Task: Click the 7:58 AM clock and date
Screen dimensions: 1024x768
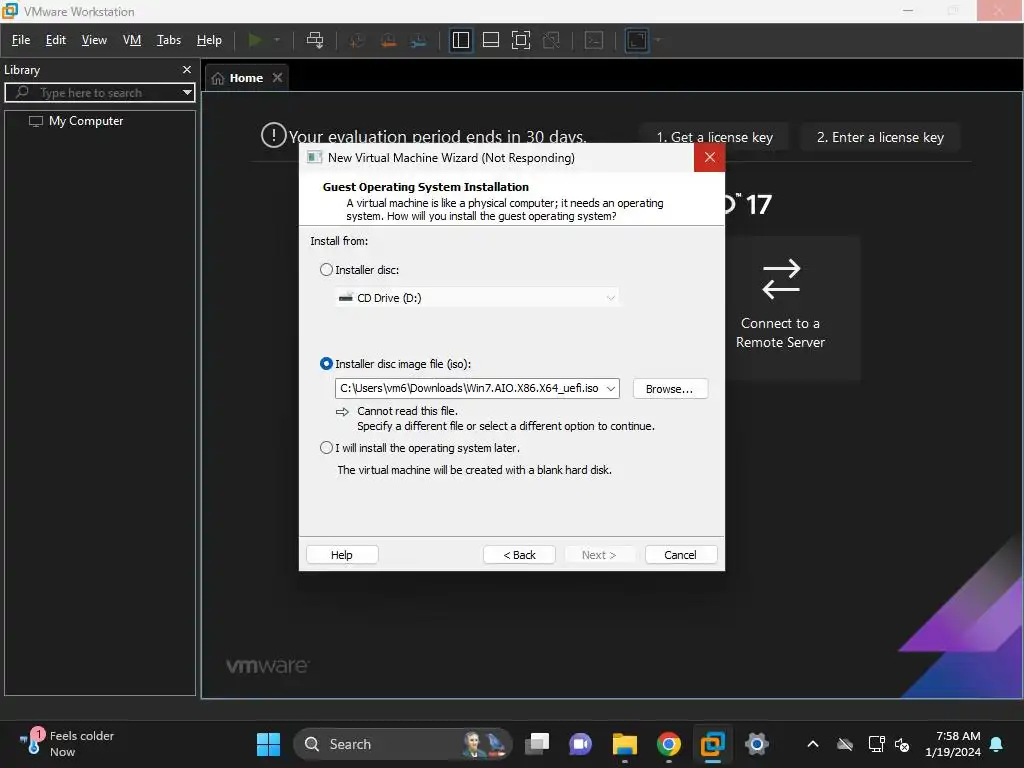Action: (953, 744)
